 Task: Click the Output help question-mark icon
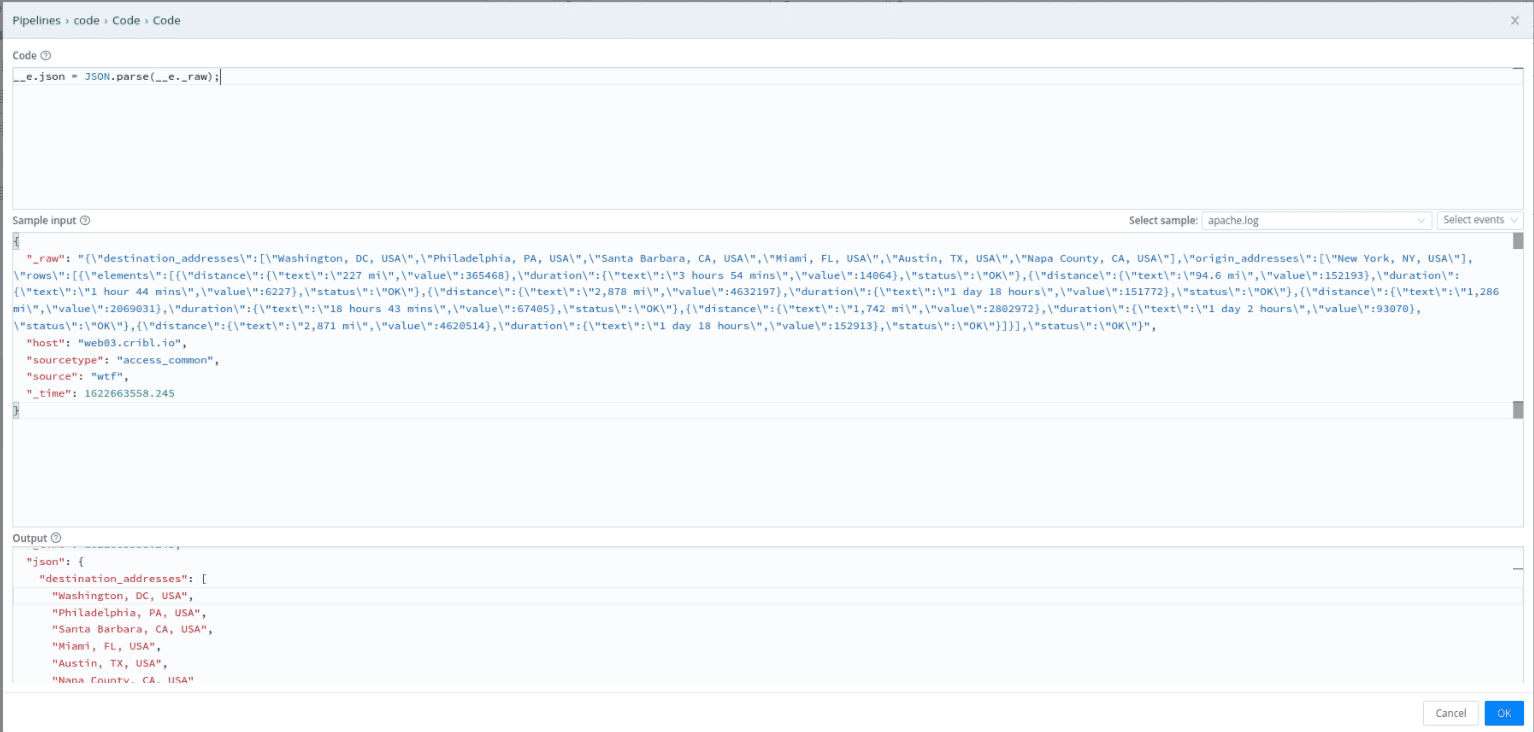[x=56, y=538]
